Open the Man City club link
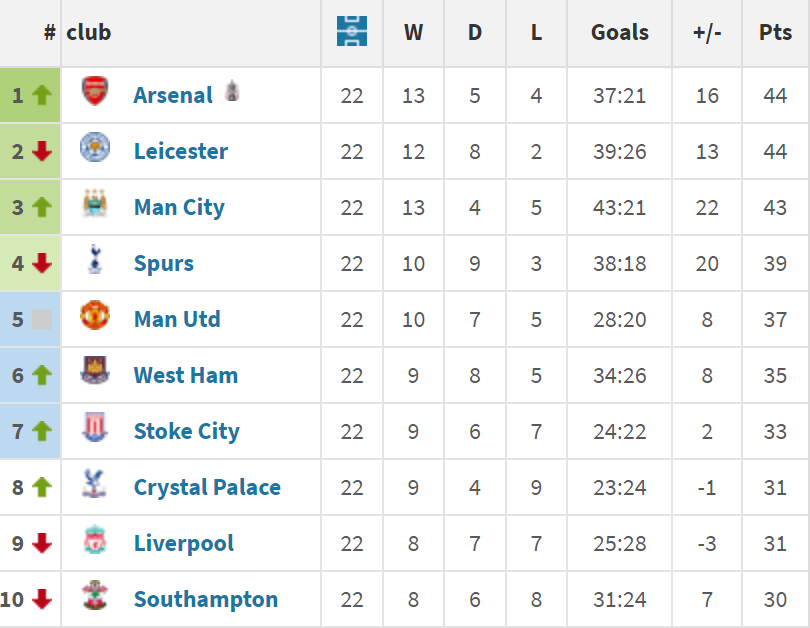The image size is (810, 628). [x=179, y=207]
